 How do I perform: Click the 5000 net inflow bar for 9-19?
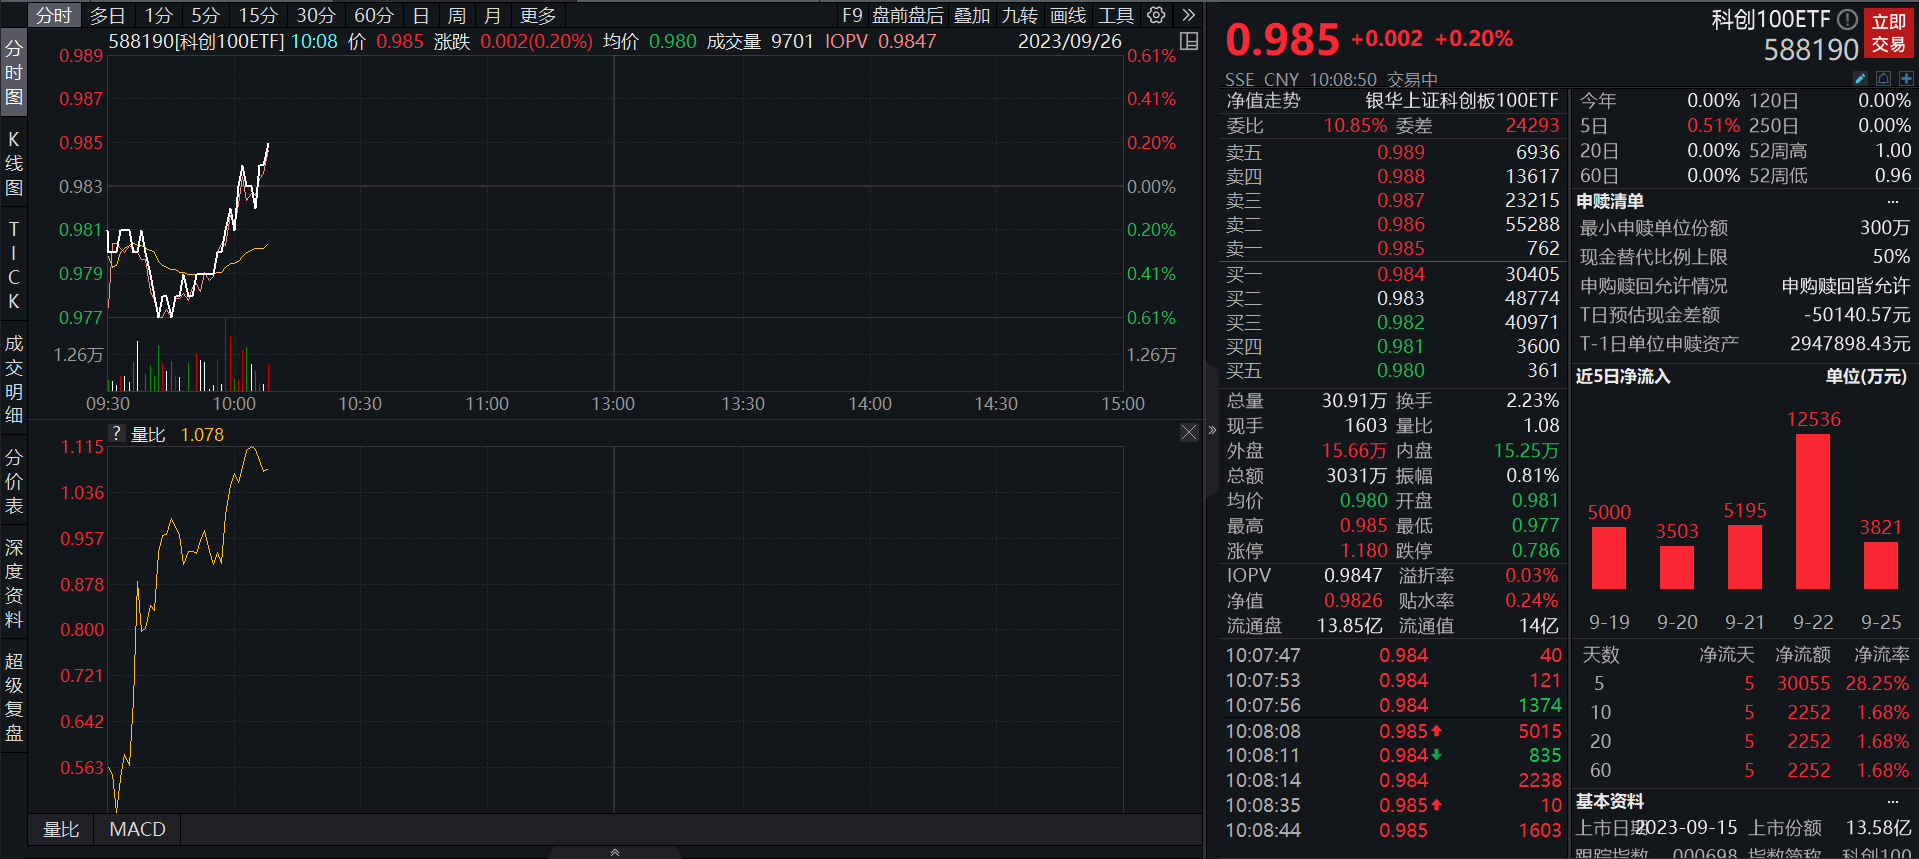1609,558
